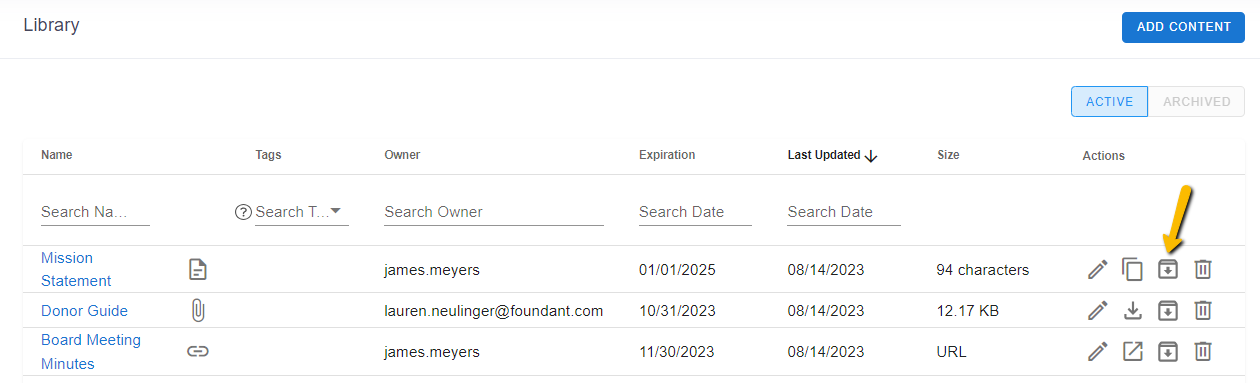This screenshot has width=1260, height=383.
Task: Open Board Meeting Minutes URL externally
Action: 1132,351
